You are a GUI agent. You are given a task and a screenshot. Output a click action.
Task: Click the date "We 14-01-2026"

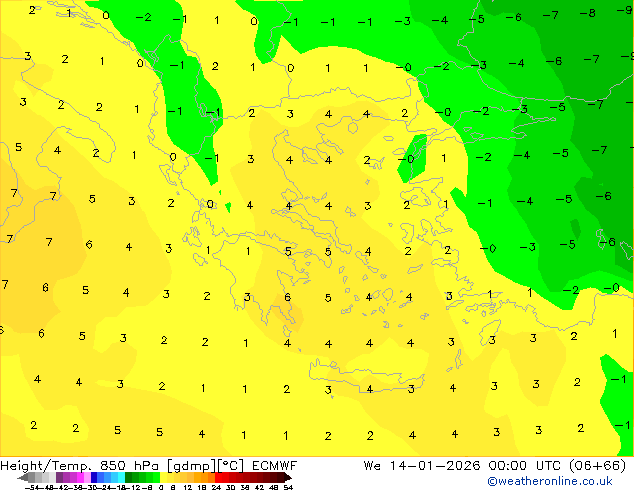point(422,466)
